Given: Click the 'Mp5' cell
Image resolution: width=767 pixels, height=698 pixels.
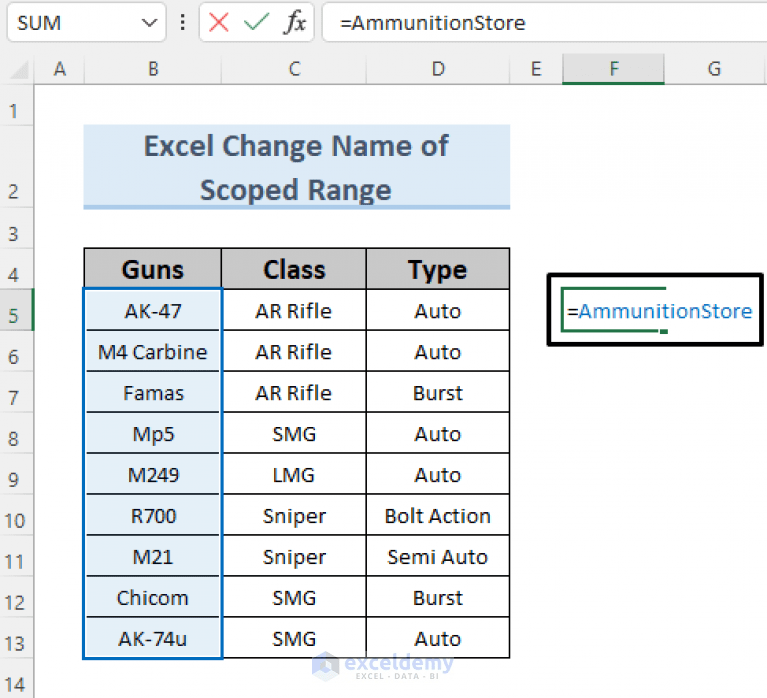Looking at the screenshot, I should [153, 433].
